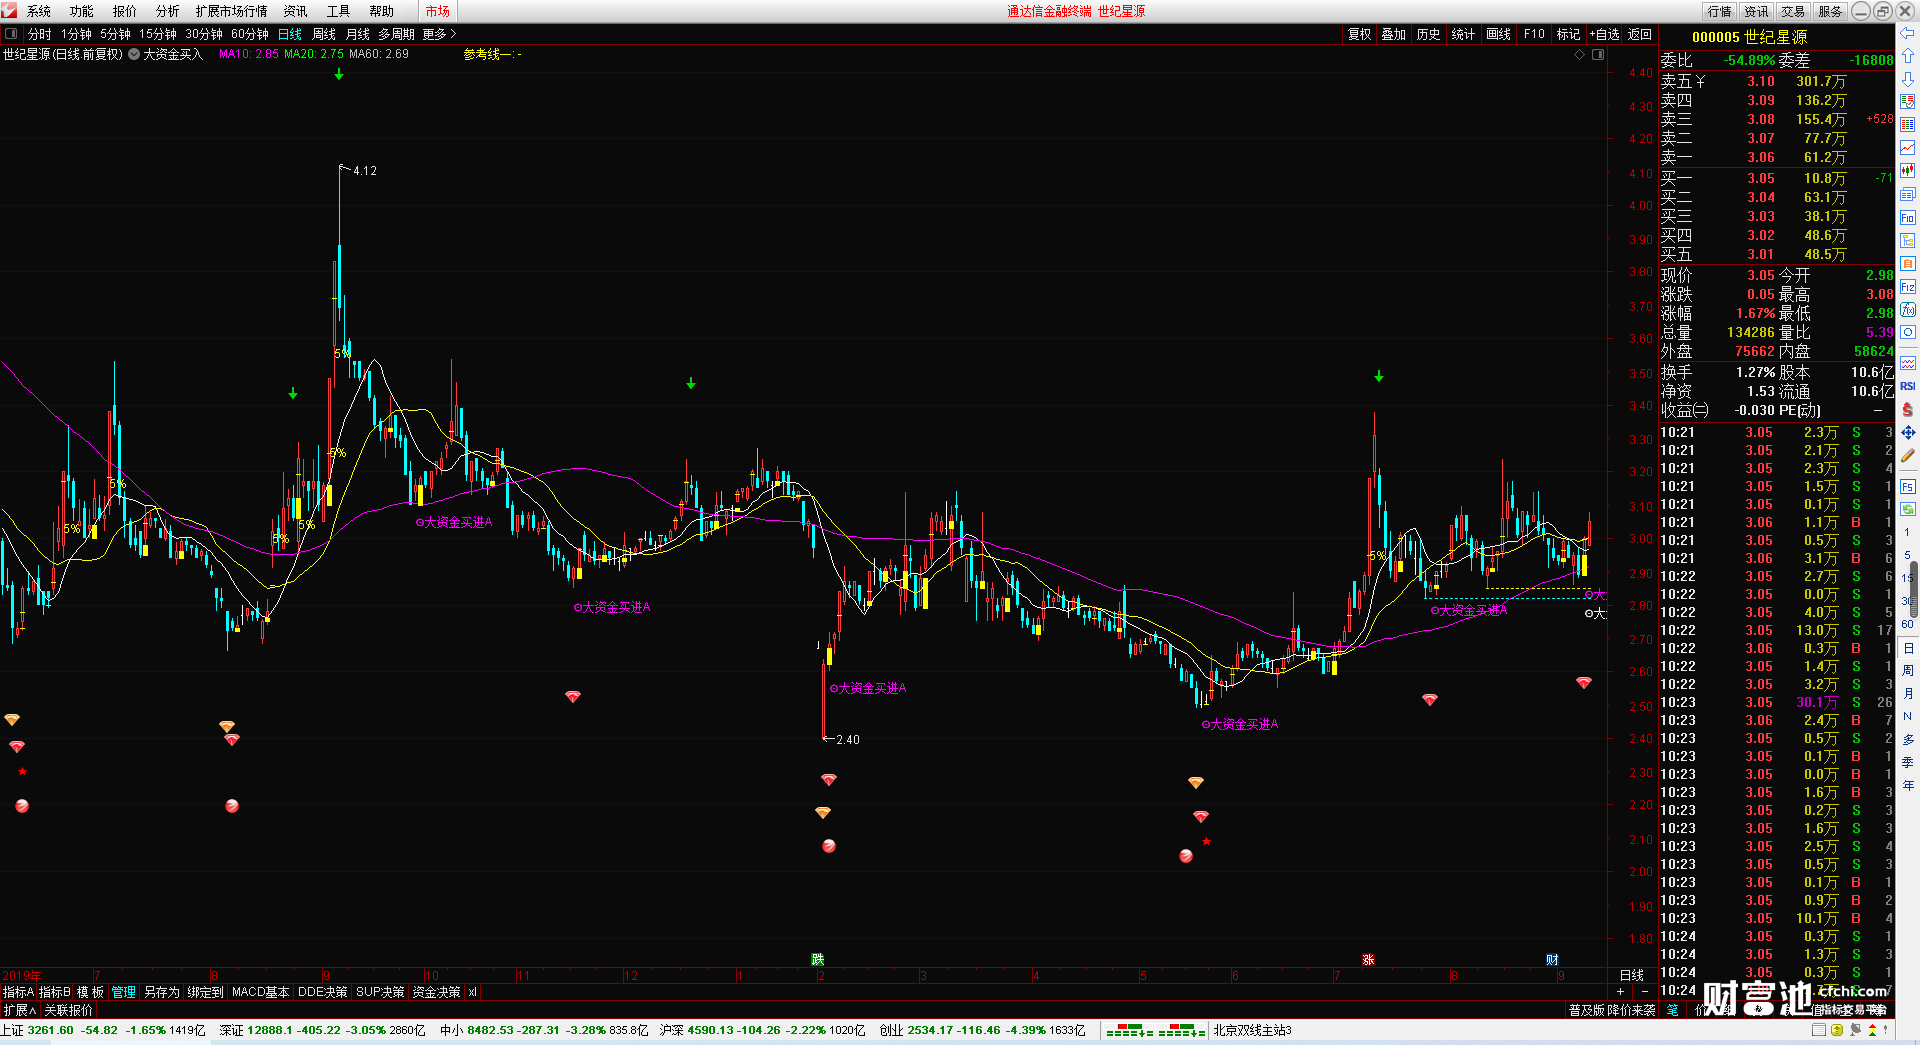The image size is (1920, 1045).
Task: Click the up arrow icon in right sidebar
Action: click(x=1908, y=56)
